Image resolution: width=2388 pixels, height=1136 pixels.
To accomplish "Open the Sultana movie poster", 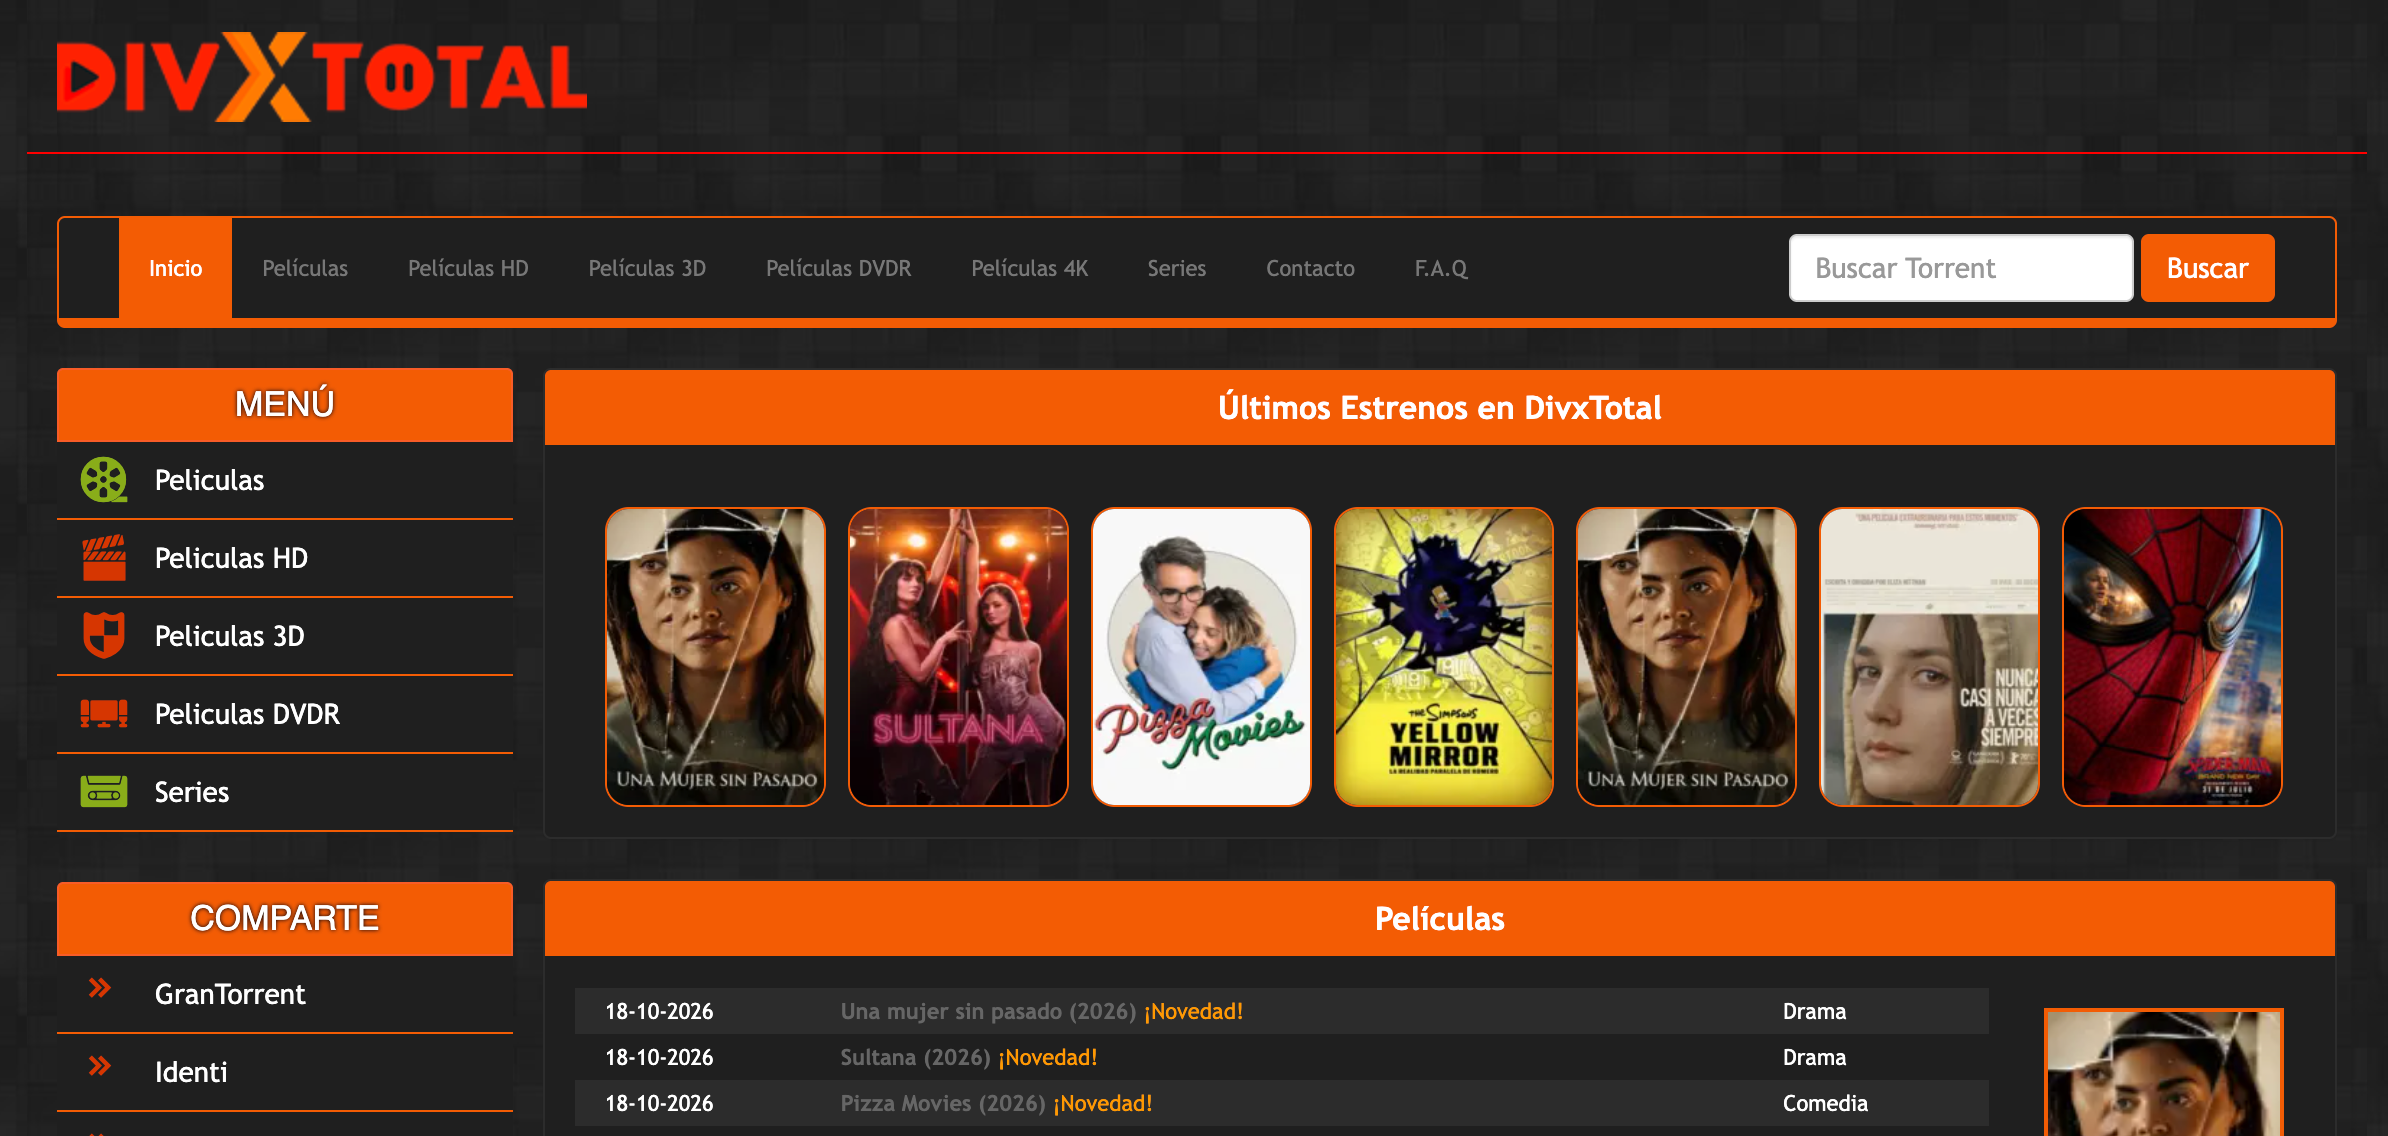I will pyautogui.click(x=958, y=657).
